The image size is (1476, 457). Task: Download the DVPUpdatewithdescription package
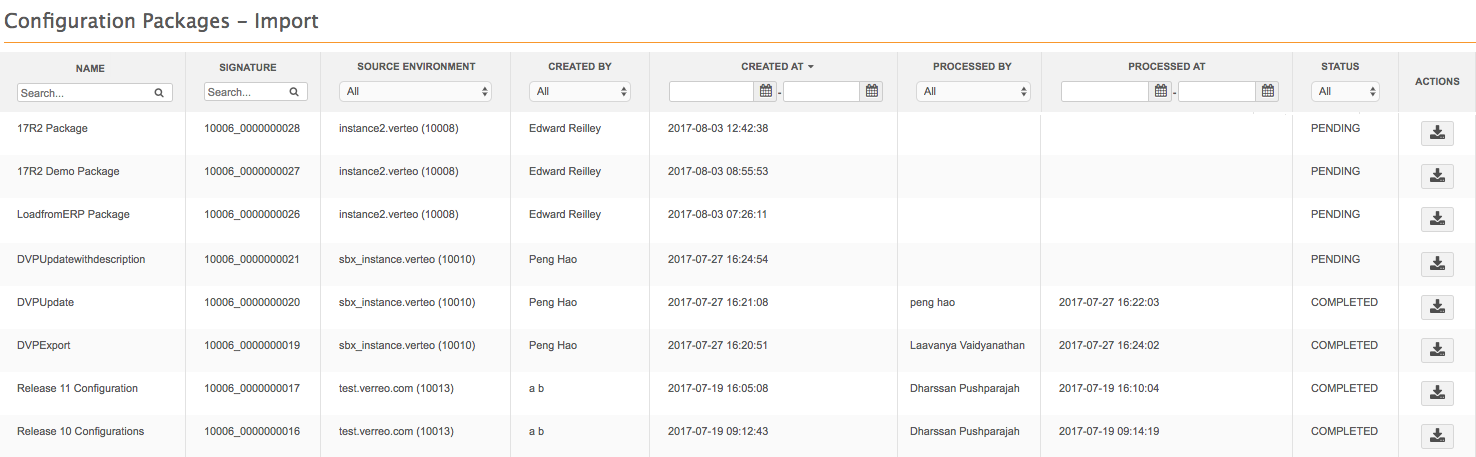pos(1437,264)
